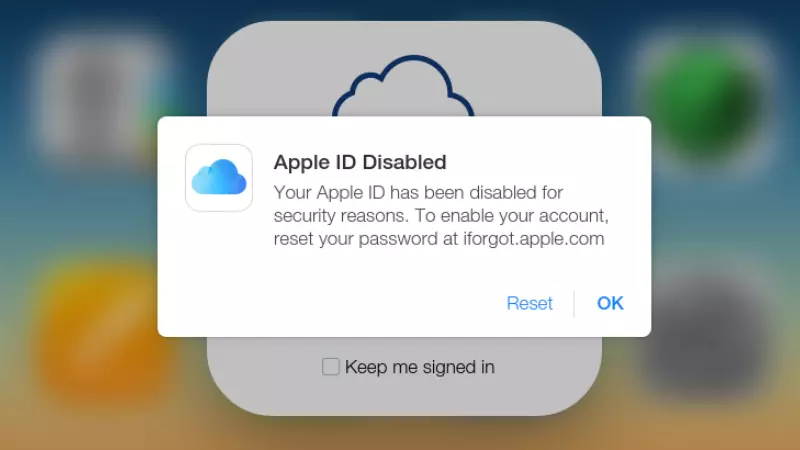
Task: Click the 'Your Apple ID has been disabled' line
Action: tap(418, 192)
